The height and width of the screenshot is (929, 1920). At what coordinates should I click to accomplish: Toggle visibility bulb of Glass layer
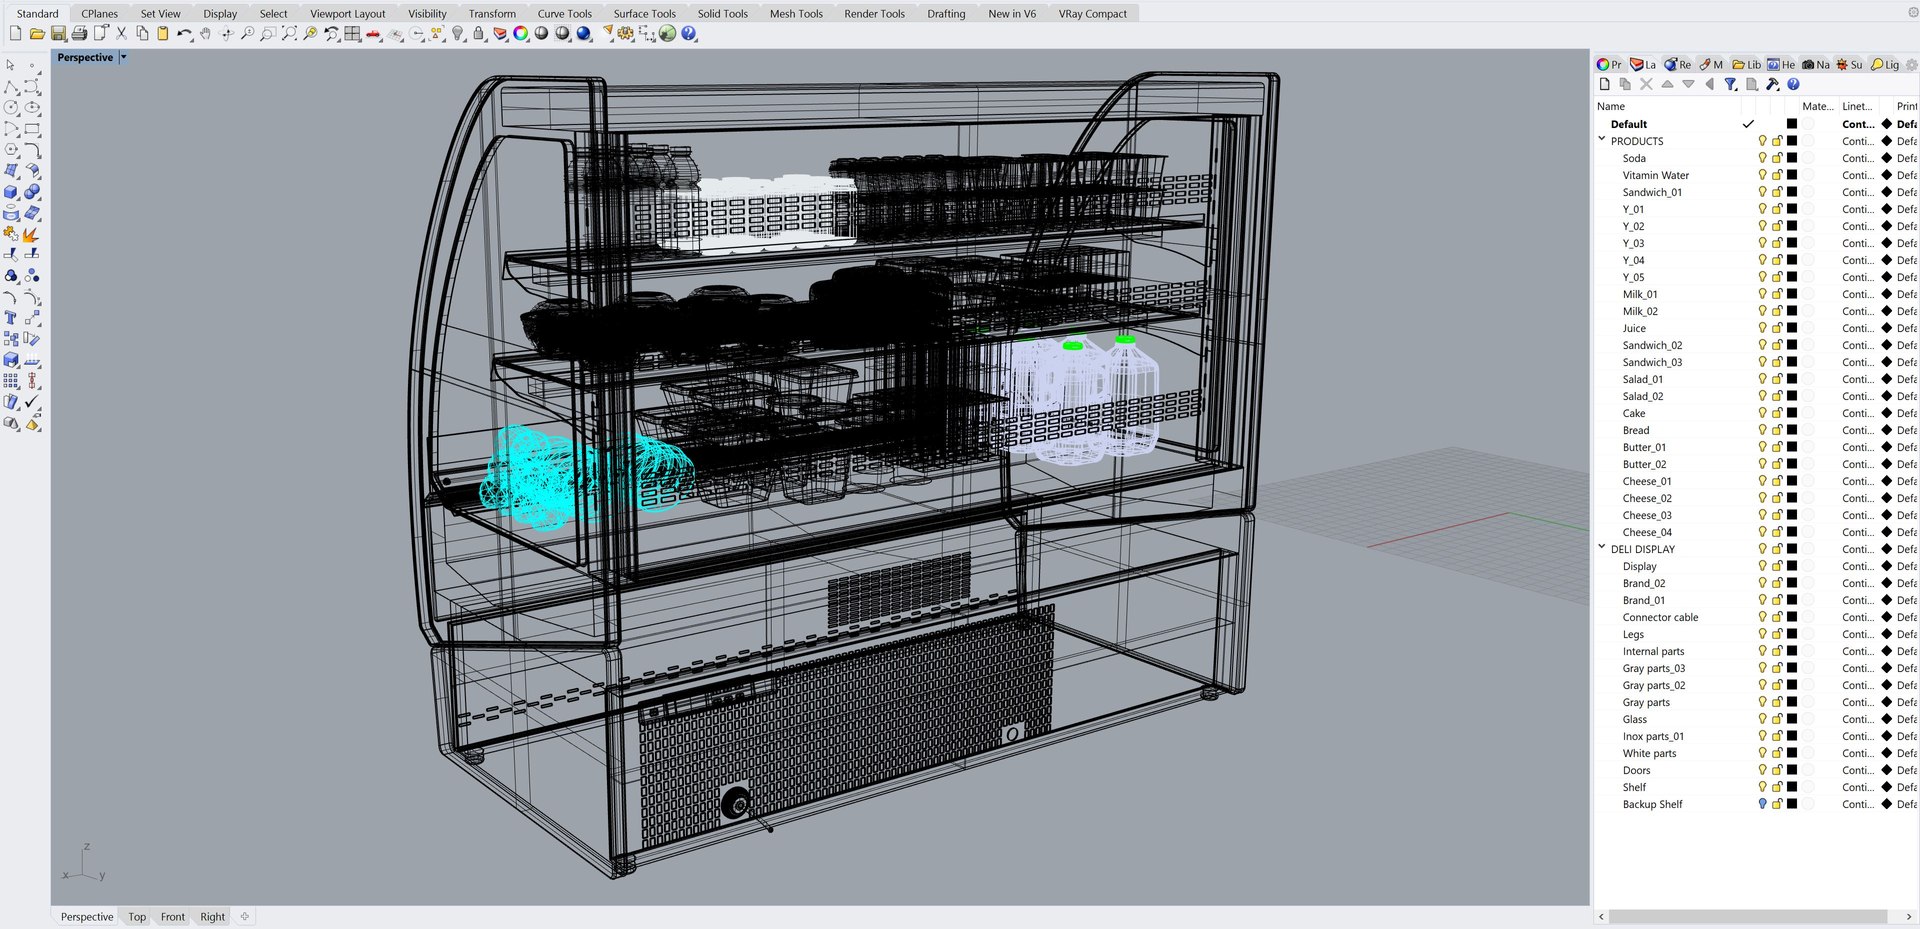(1762, 719)
